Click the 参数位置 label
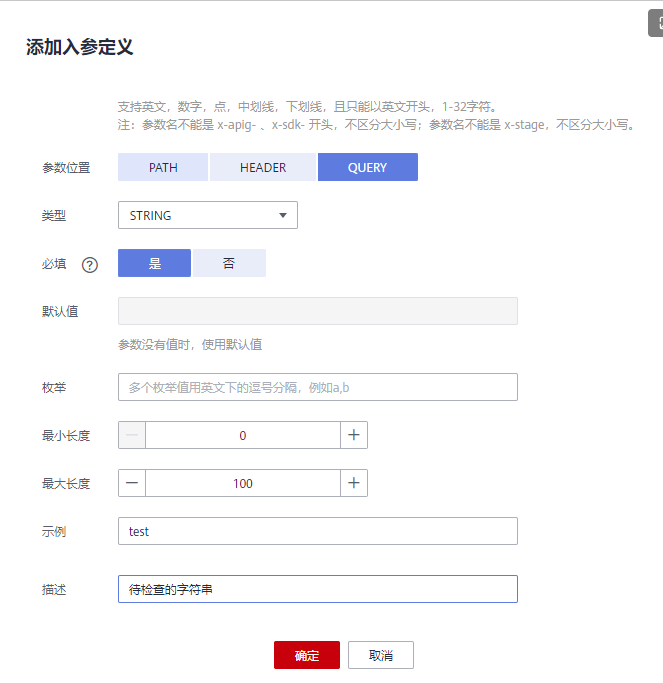 [x=66, y=168]
